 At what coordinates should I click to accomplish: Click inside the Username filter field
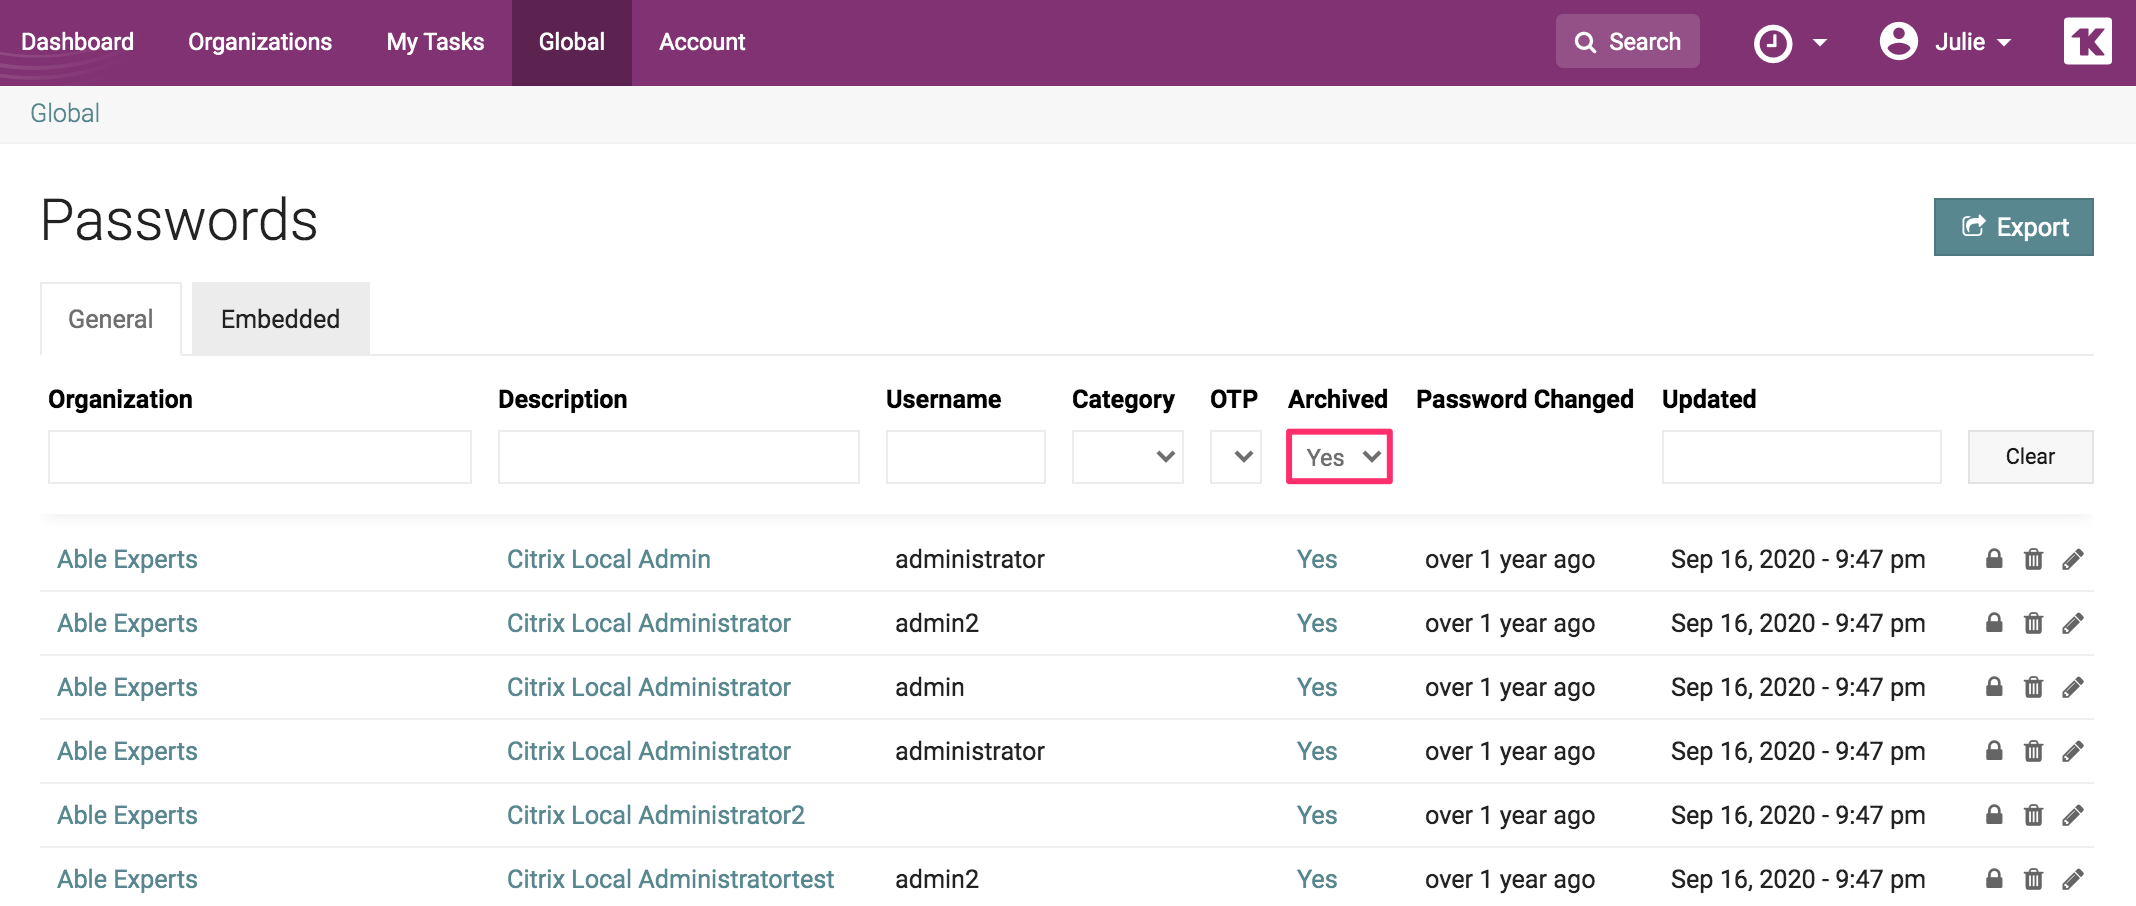964,456
